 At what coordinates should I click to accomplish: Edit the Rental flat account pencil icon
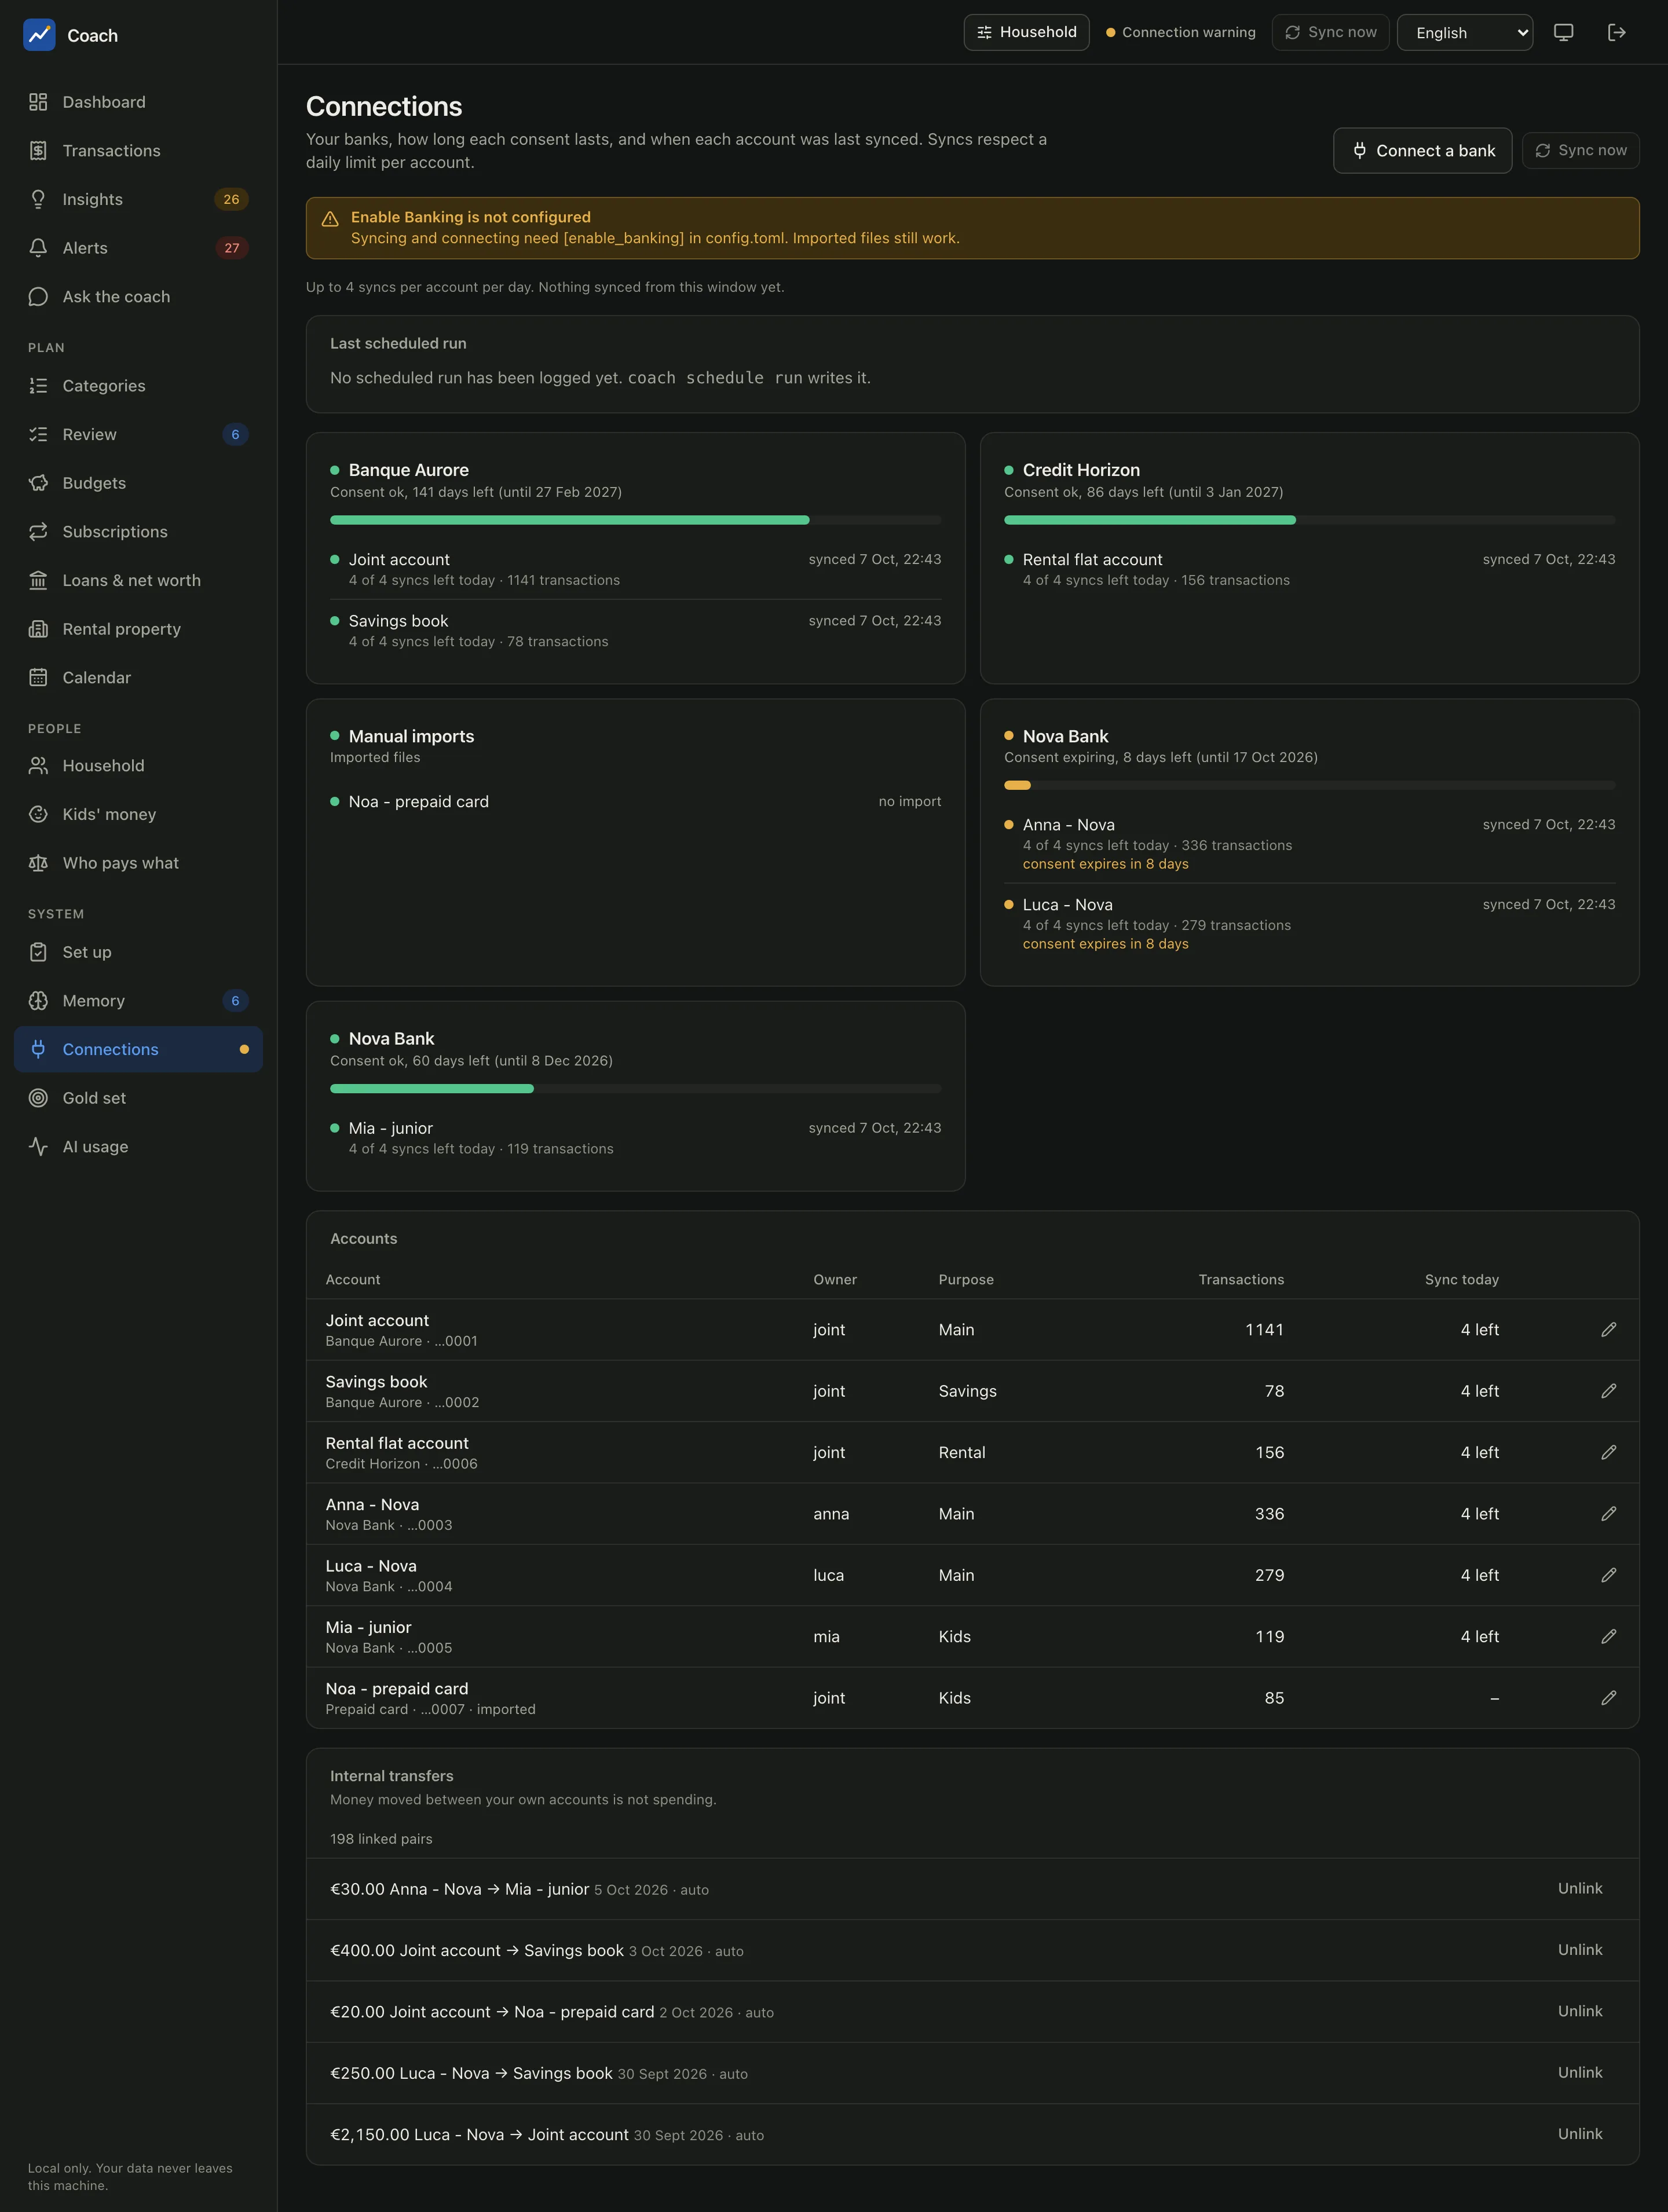coord(1608,1452)
